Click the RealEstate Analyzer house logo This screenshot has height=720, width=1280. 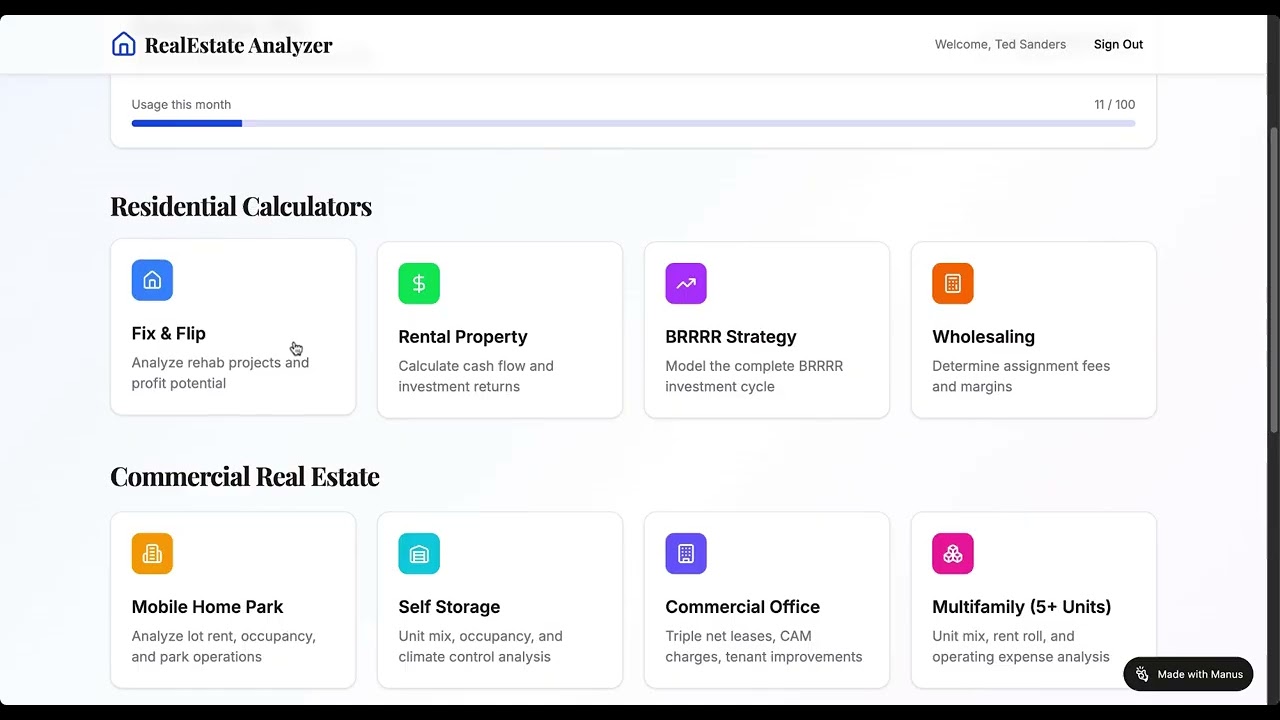point(123,44)
